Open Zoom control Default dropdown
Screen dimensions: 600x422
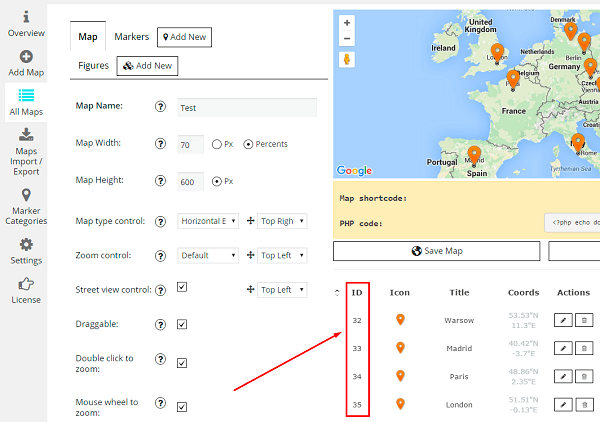(208, 256)
